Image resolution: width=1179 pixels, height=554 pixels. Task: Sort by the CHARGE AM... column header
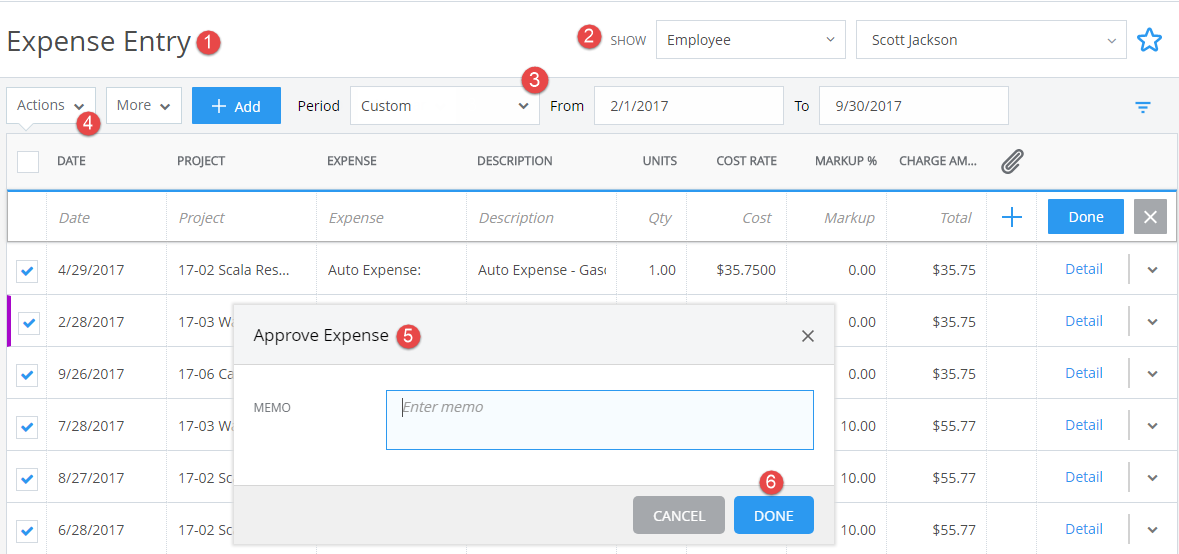click(938, 161)
